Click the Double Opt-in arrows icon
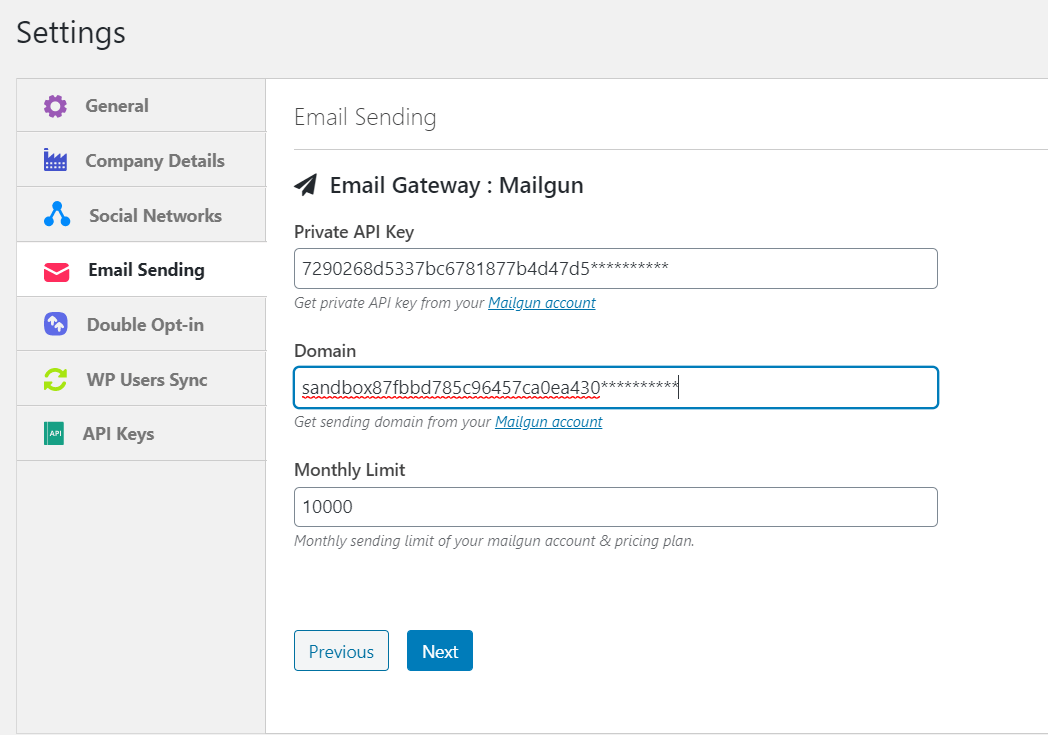 (x=55, y=323)
